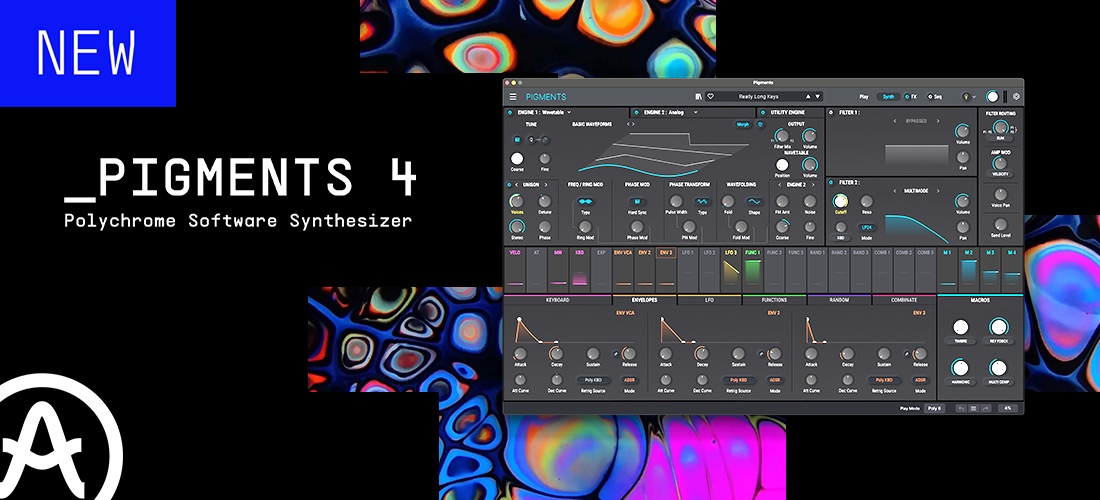
Task: Click the round icon beside Morph button
Action: point(760,124)
